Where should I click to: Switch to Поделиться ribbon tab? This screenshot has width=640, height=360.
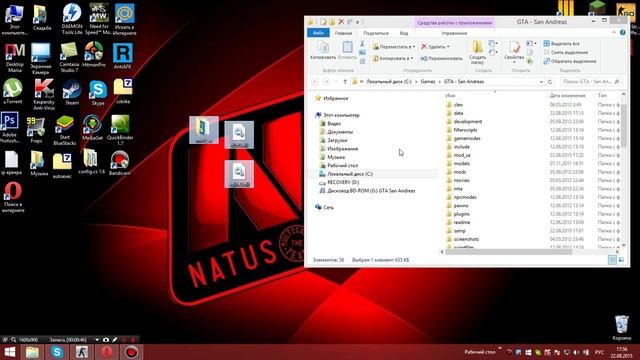tap(376, 33)
